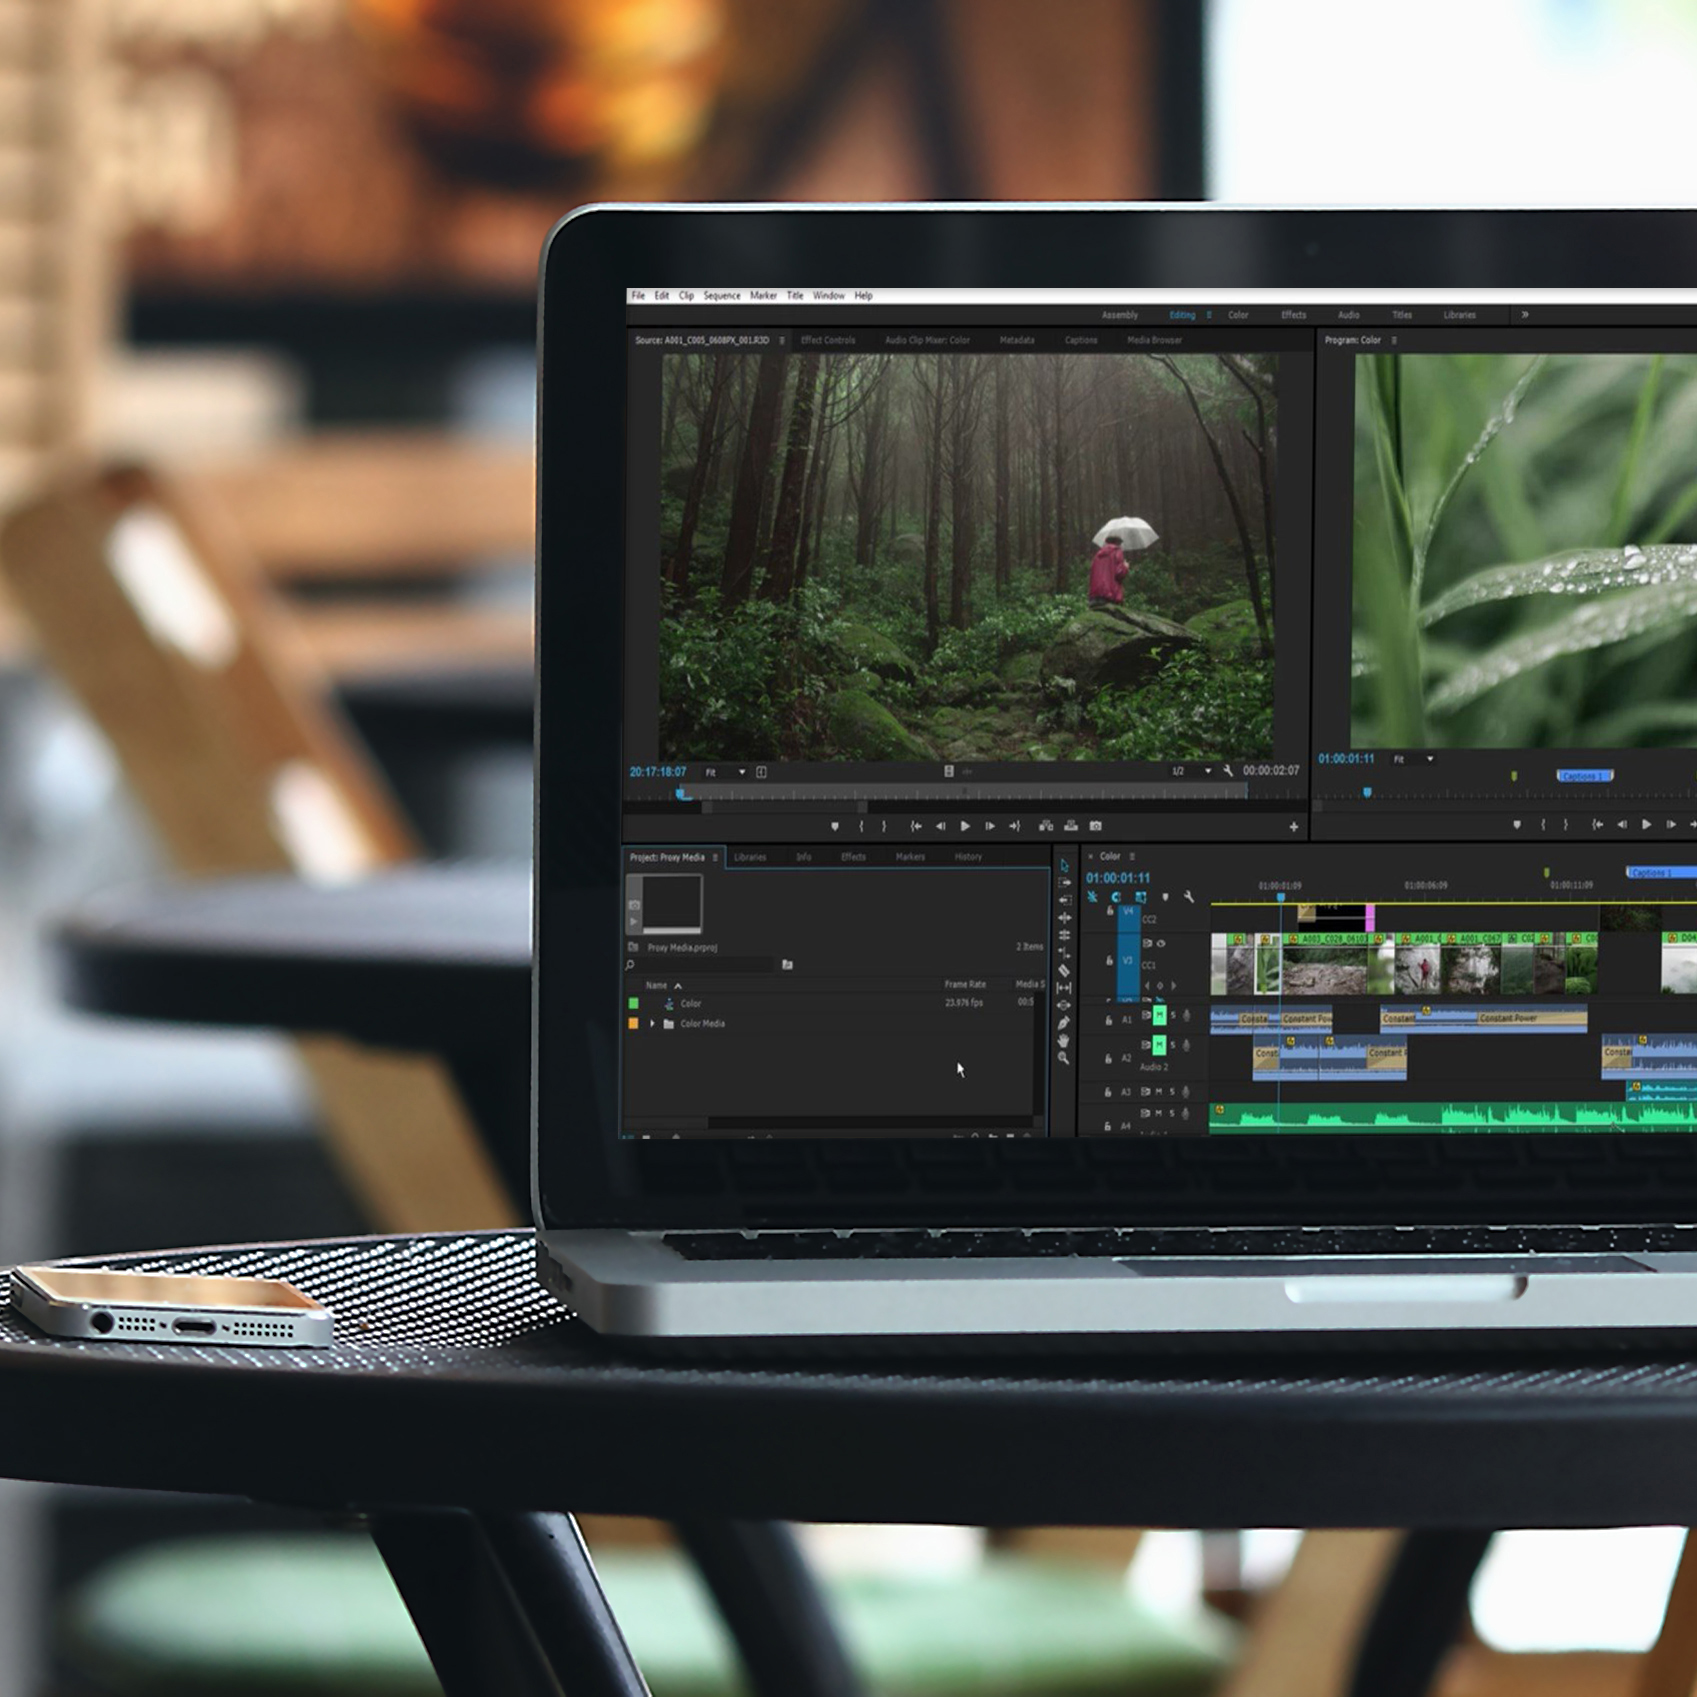
Task: Switch to the Audio workspace
Action: pyautogui.click(x=1349, y=315)
